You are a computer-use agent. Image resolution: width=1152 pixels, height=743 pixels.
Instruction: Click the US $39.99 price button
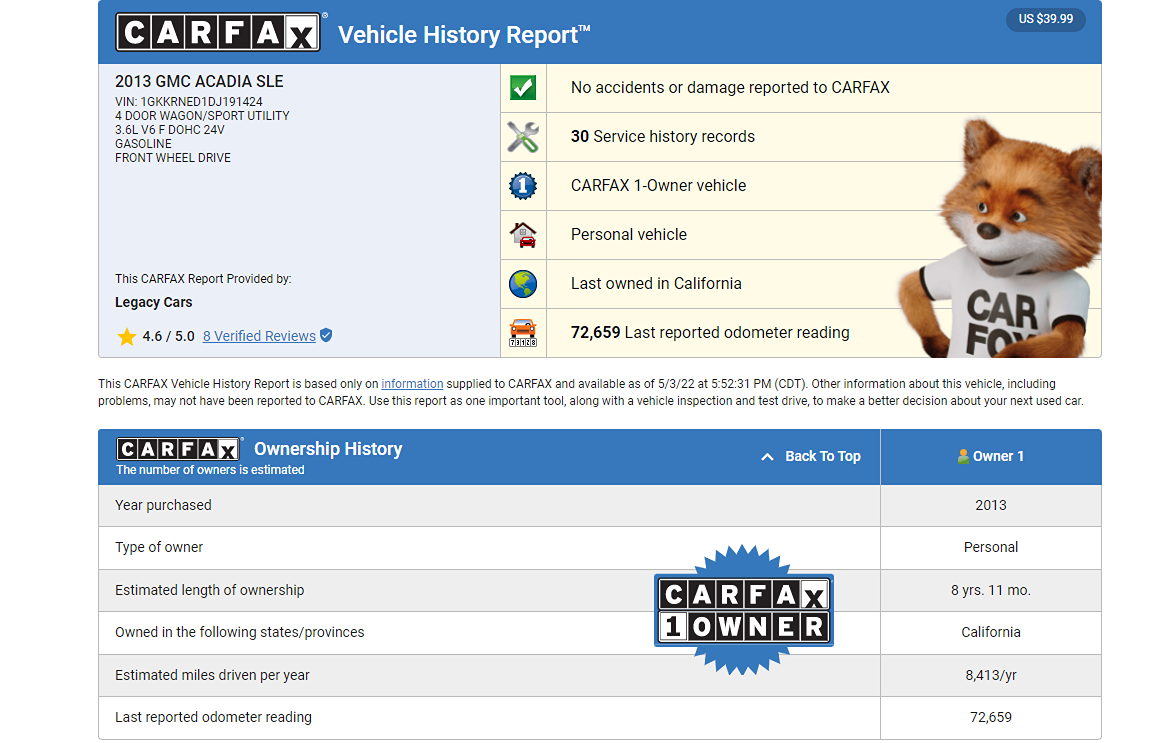[1045, 20]
